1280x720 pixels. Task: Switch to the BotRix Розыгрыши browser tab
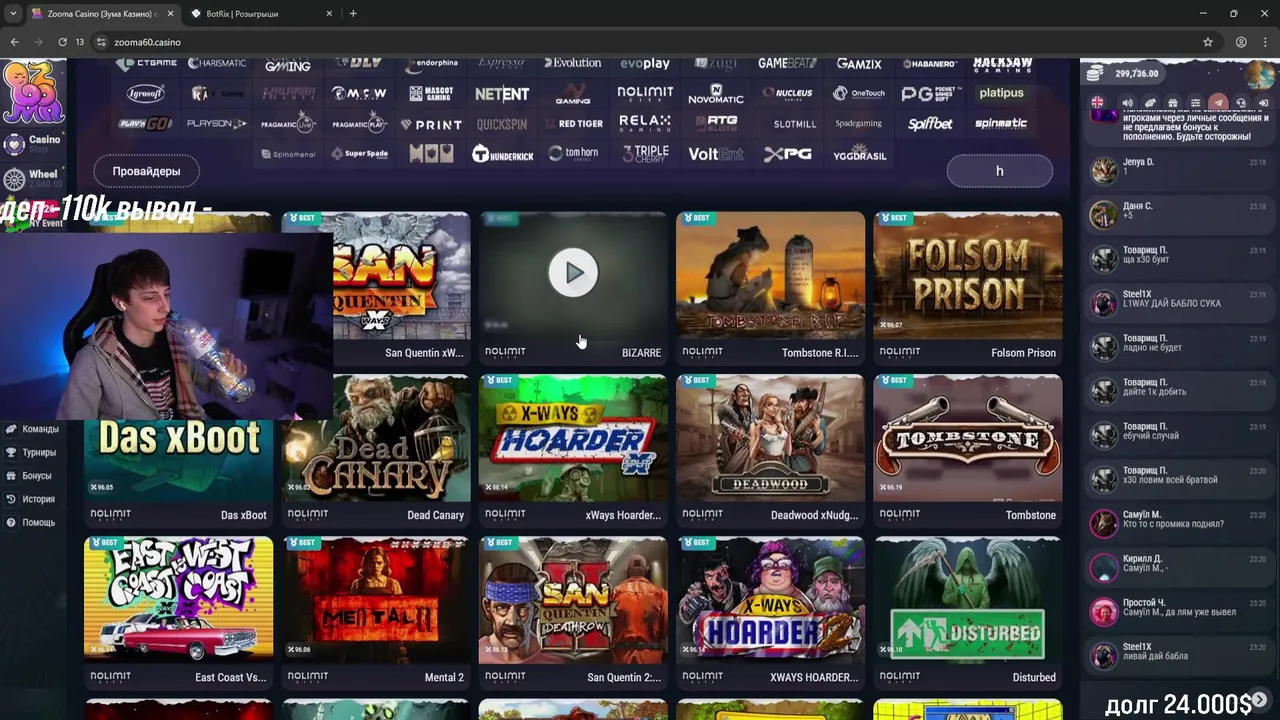[x=260, y=14]
